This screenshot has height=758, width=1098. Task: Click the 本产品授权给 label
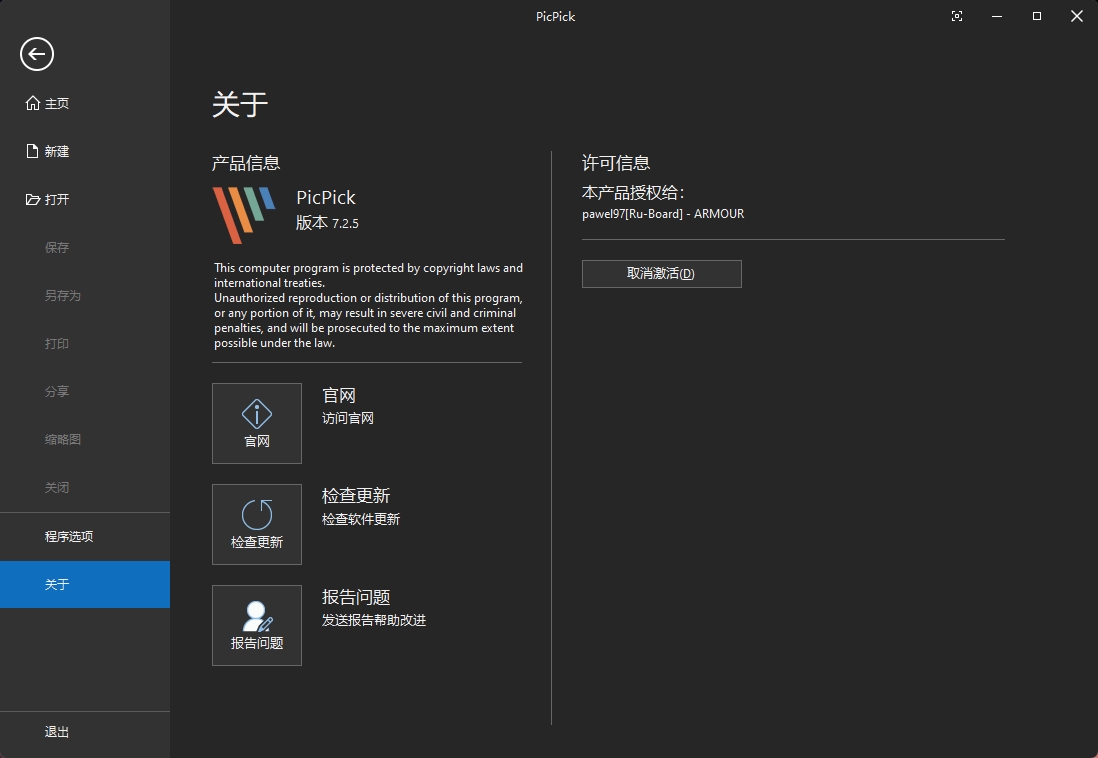coord(633,193)
